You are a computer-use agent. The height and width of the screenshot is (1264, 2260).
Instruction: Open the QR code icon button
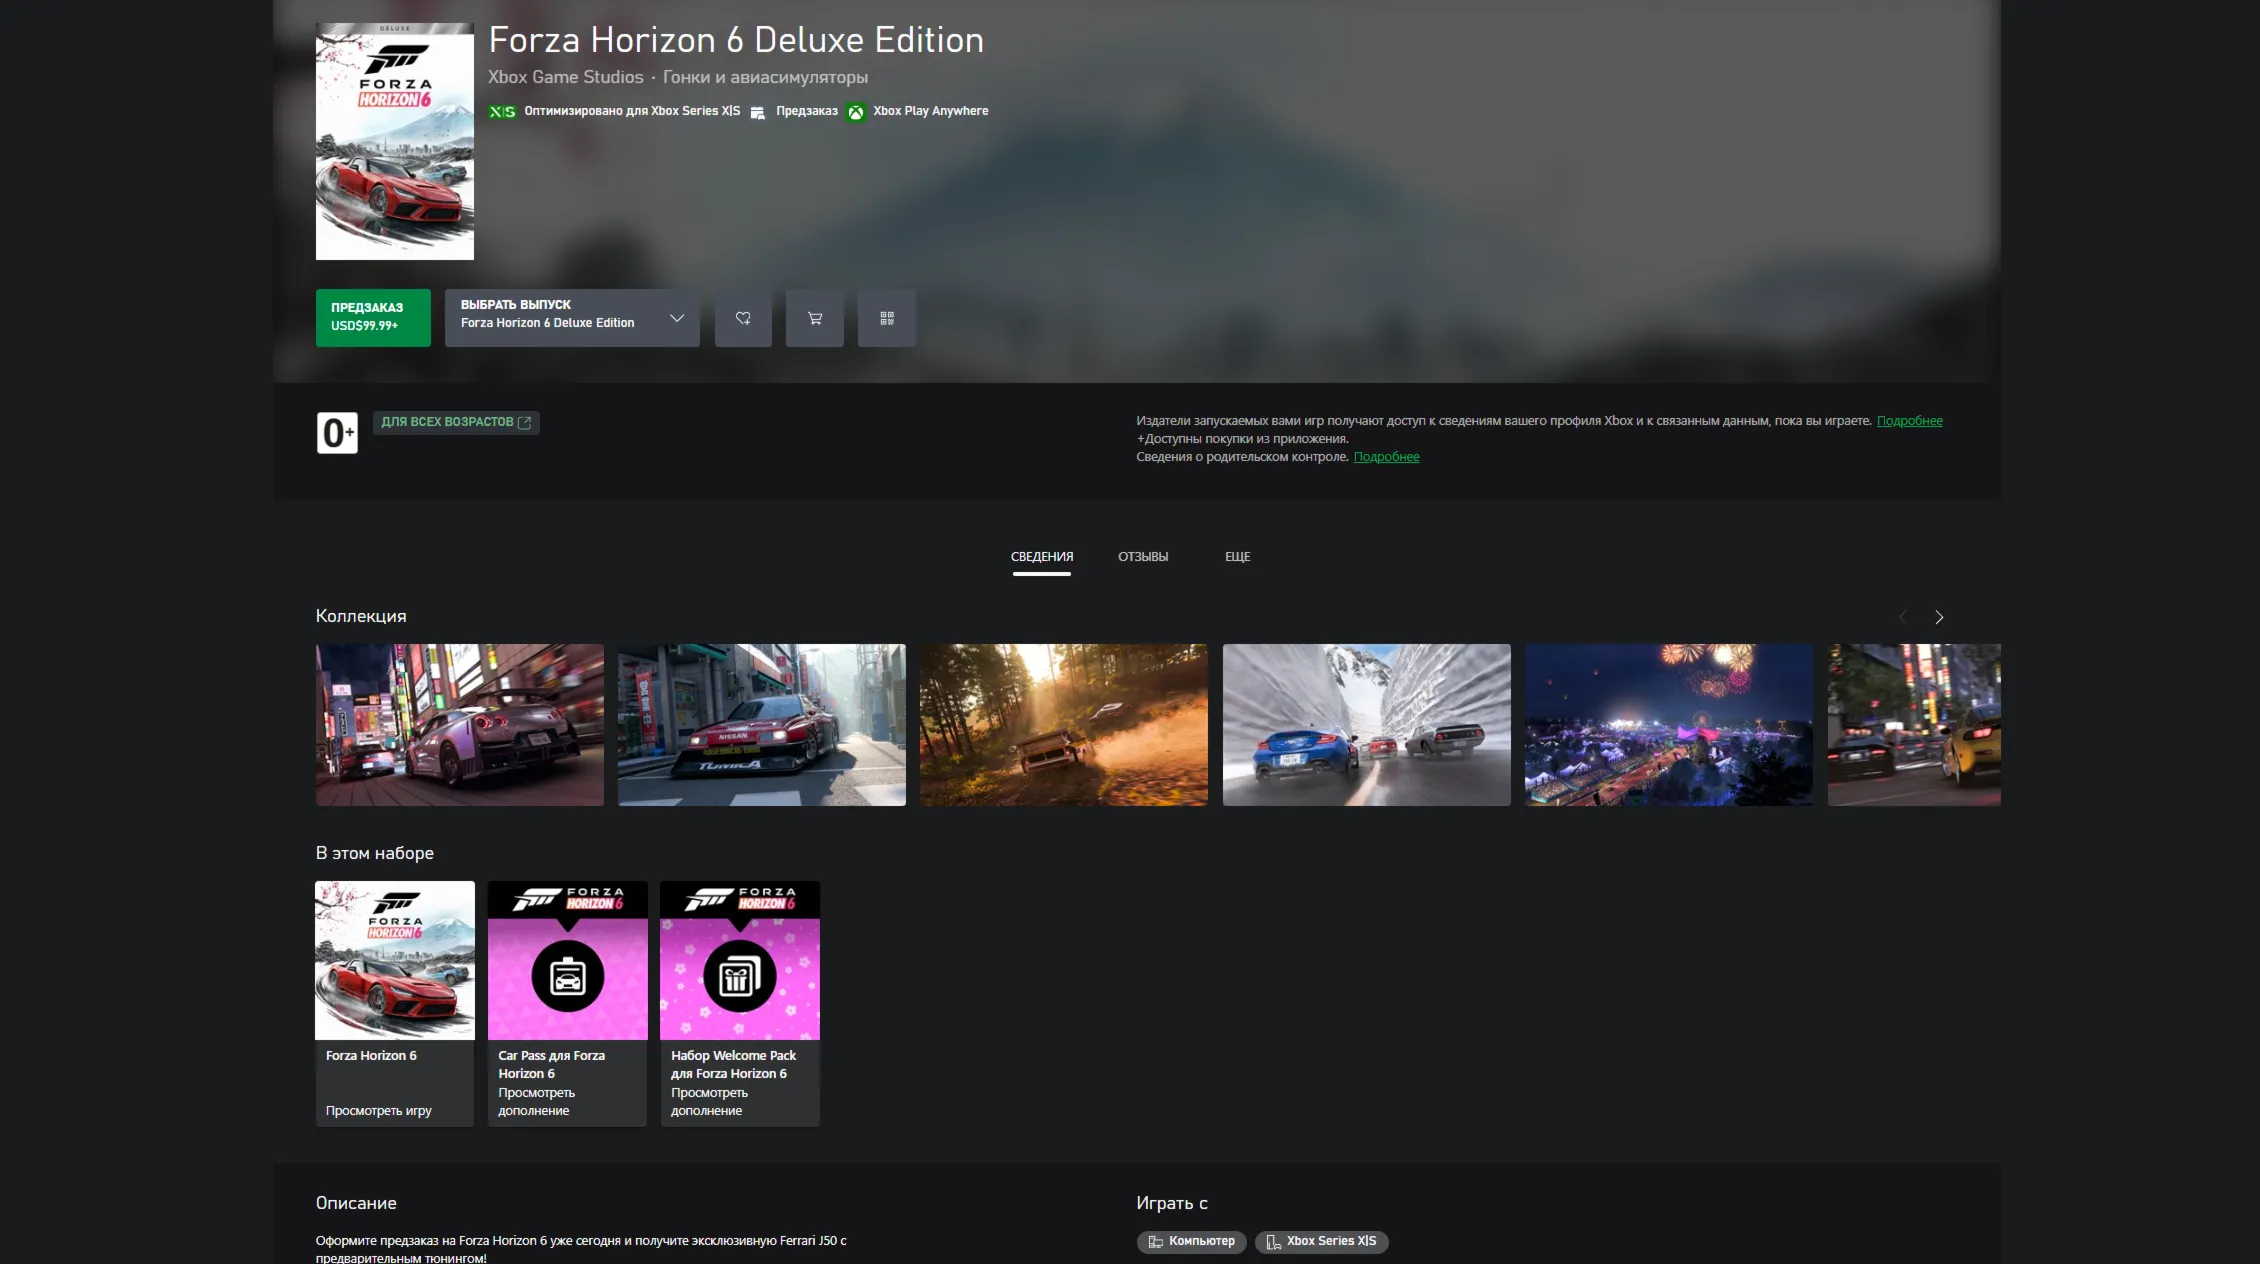click(887, 318)
